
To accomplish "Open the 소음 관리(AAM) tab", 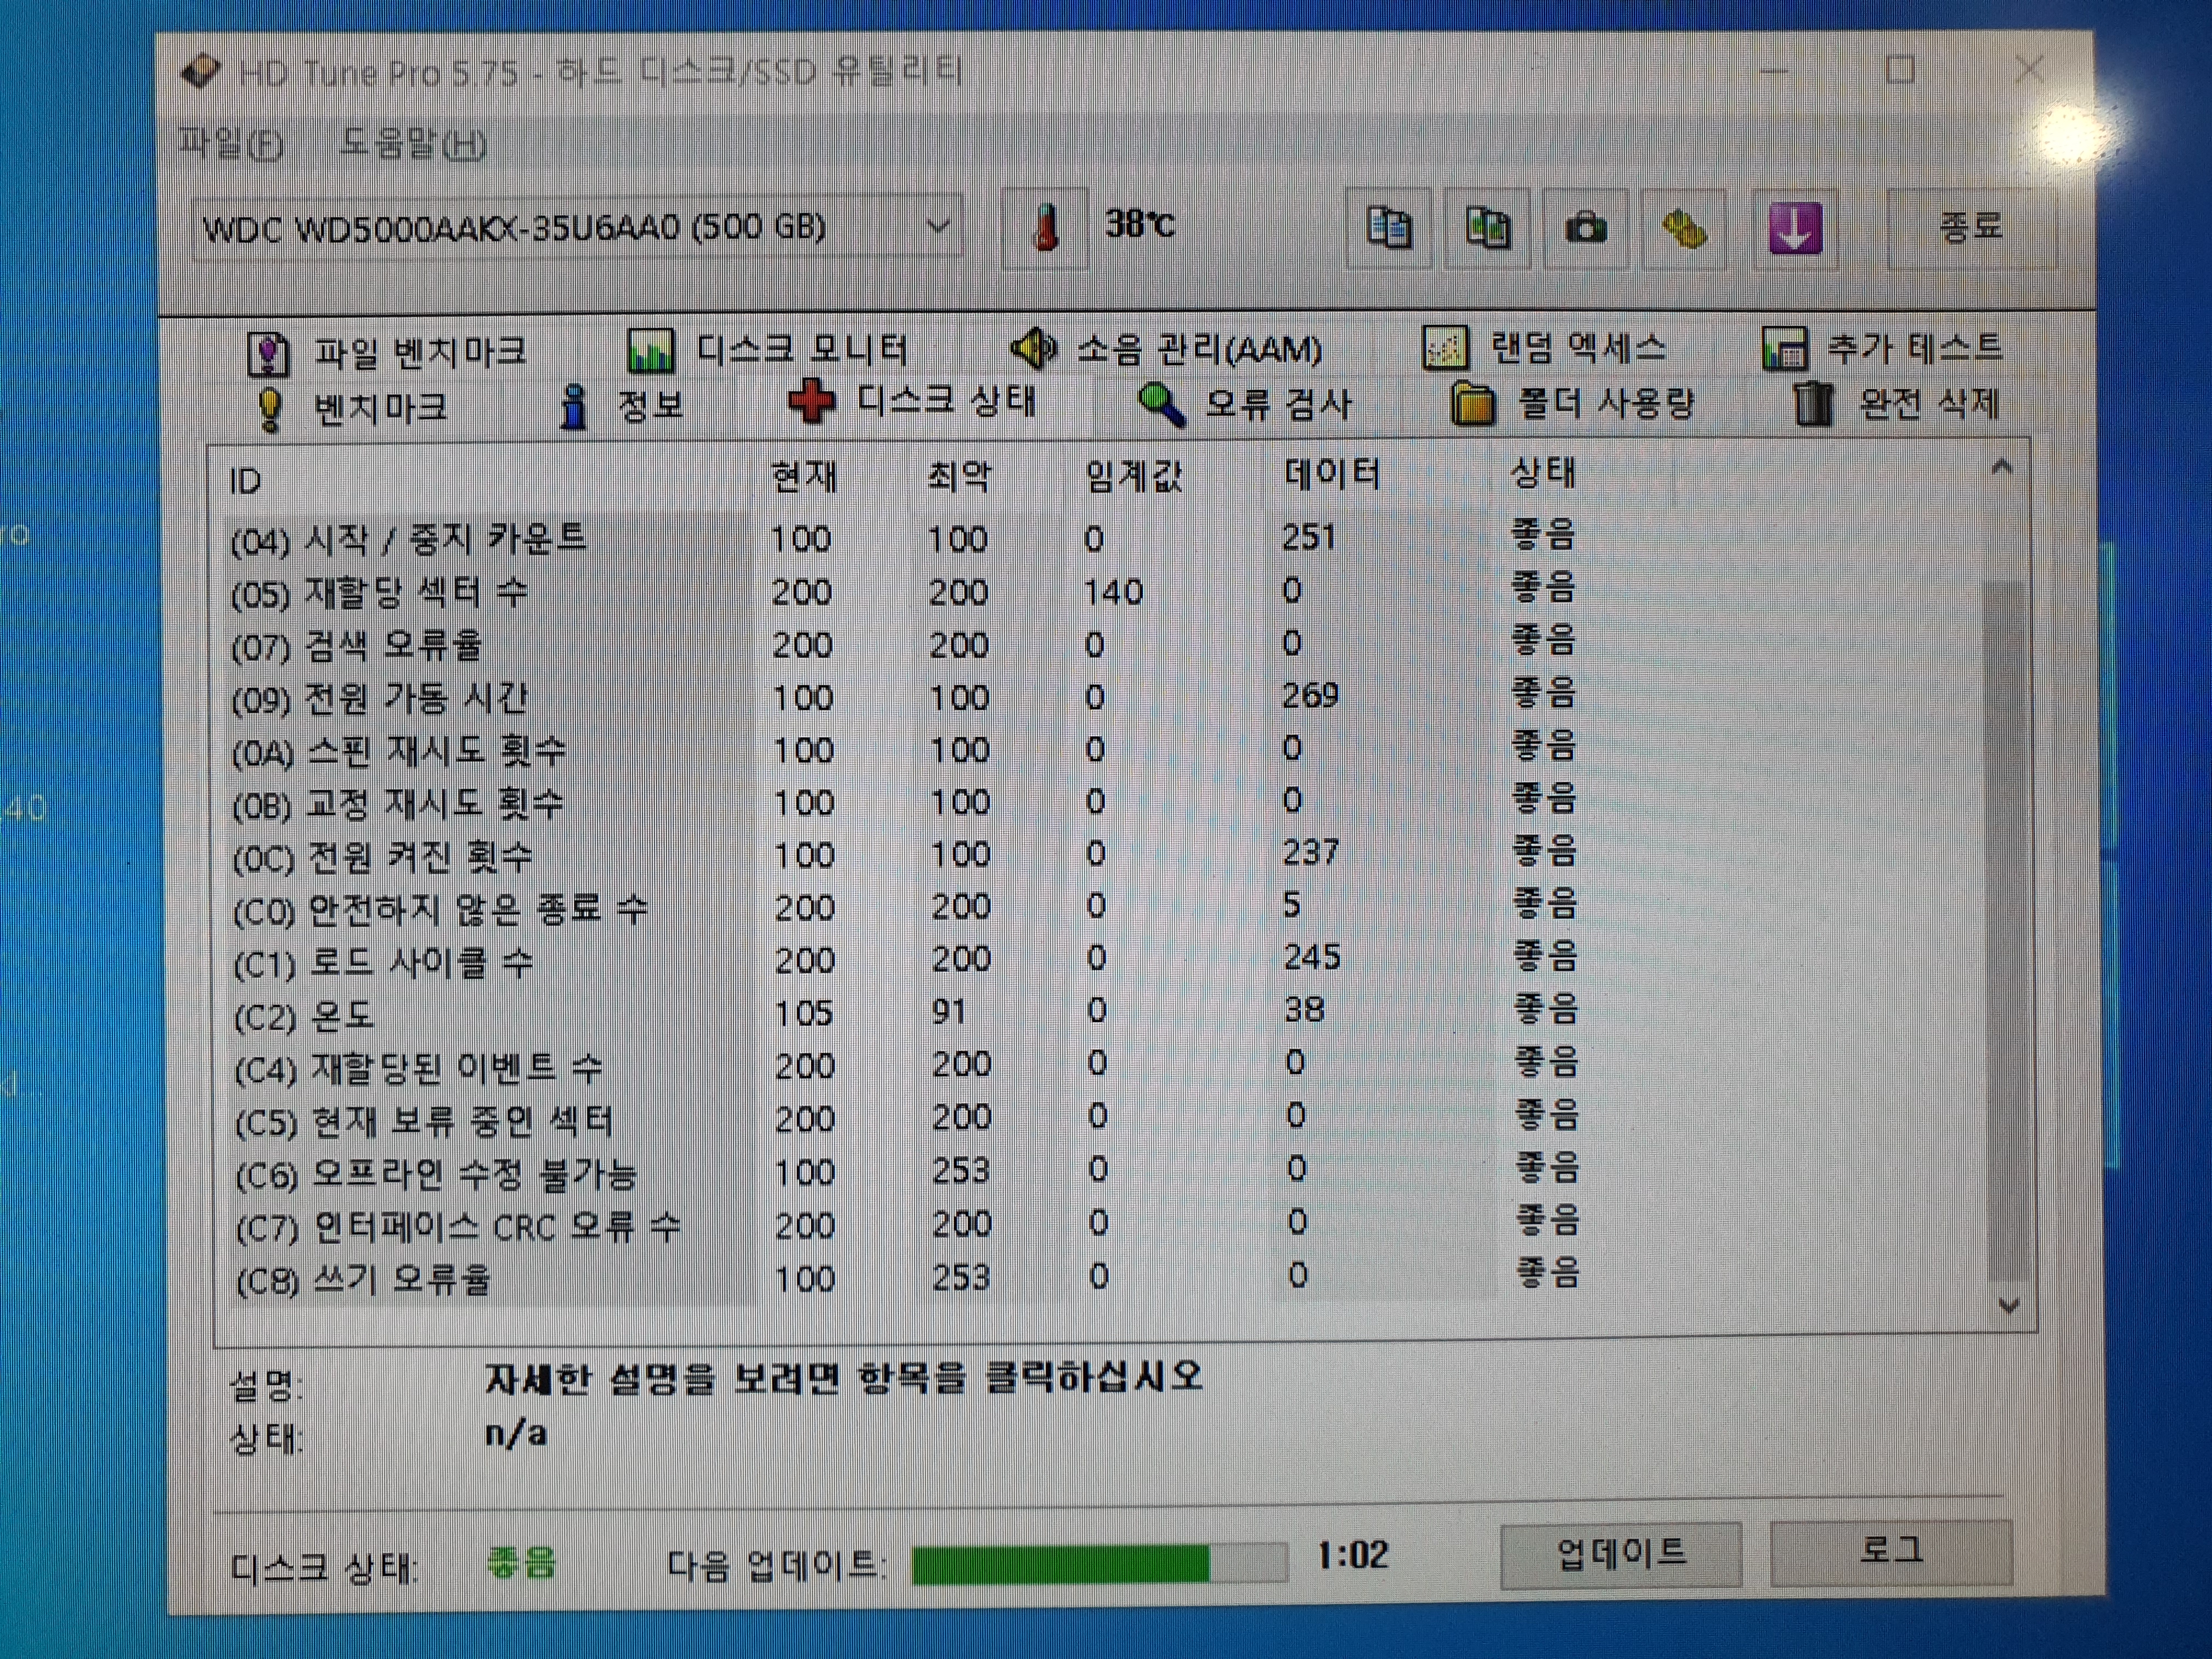I will pyautogui.click(x=1166, y=349).
